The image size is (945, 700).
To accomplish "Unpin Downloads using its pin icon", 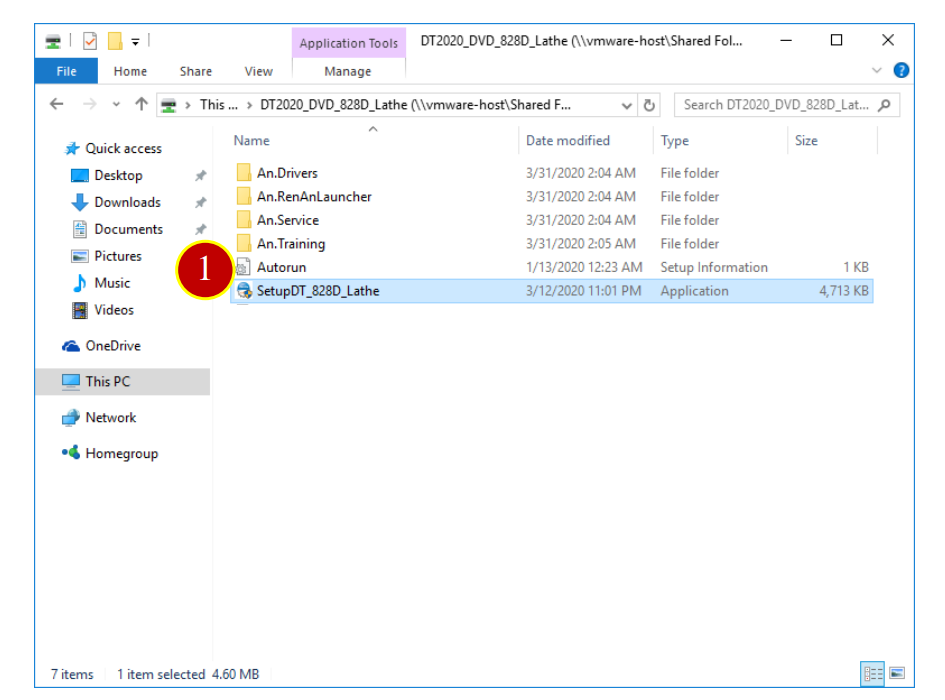I will click(201, 203).
